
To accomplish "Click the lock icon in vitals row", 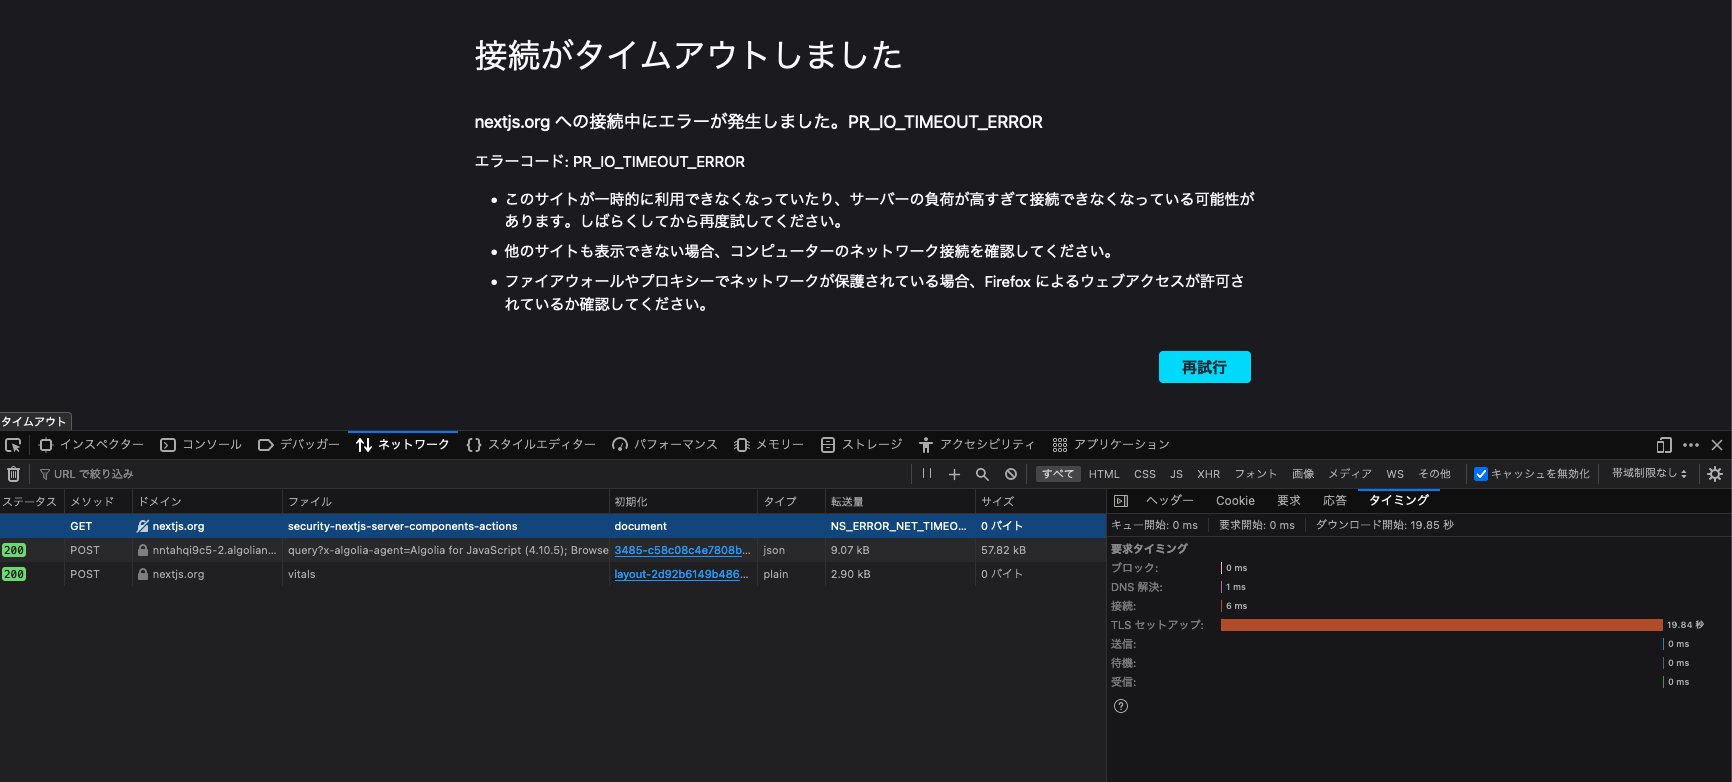I will click(x=143, y=574).
